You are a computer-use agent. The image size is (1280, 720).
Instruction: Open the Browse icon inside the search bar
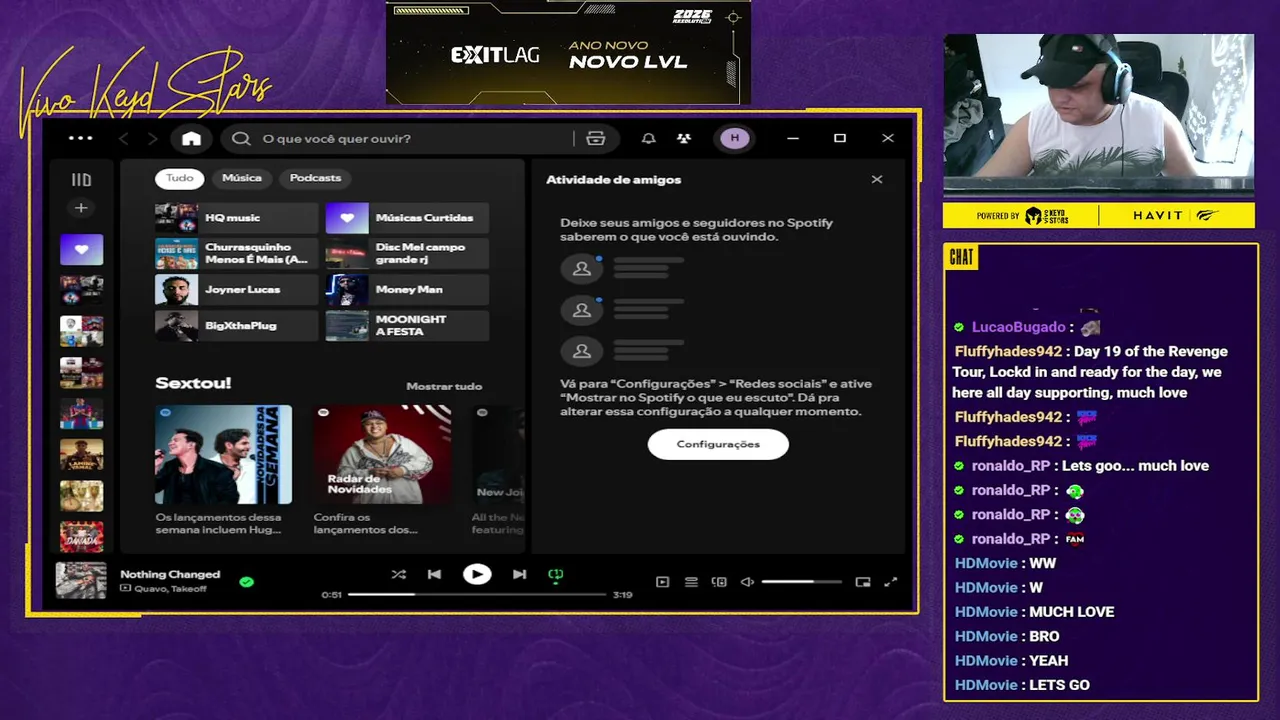(596, 138)
